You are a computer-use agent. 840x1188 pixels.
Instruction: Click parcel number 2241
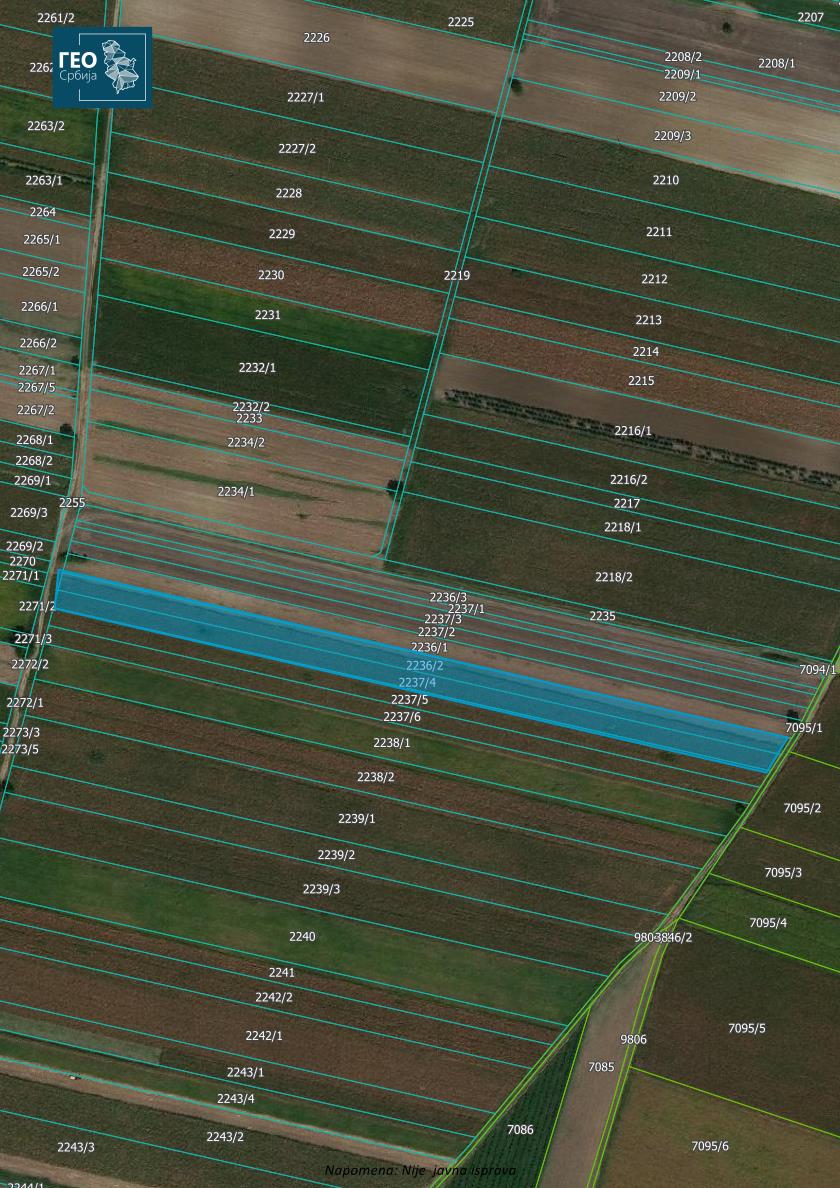[282, 971]
